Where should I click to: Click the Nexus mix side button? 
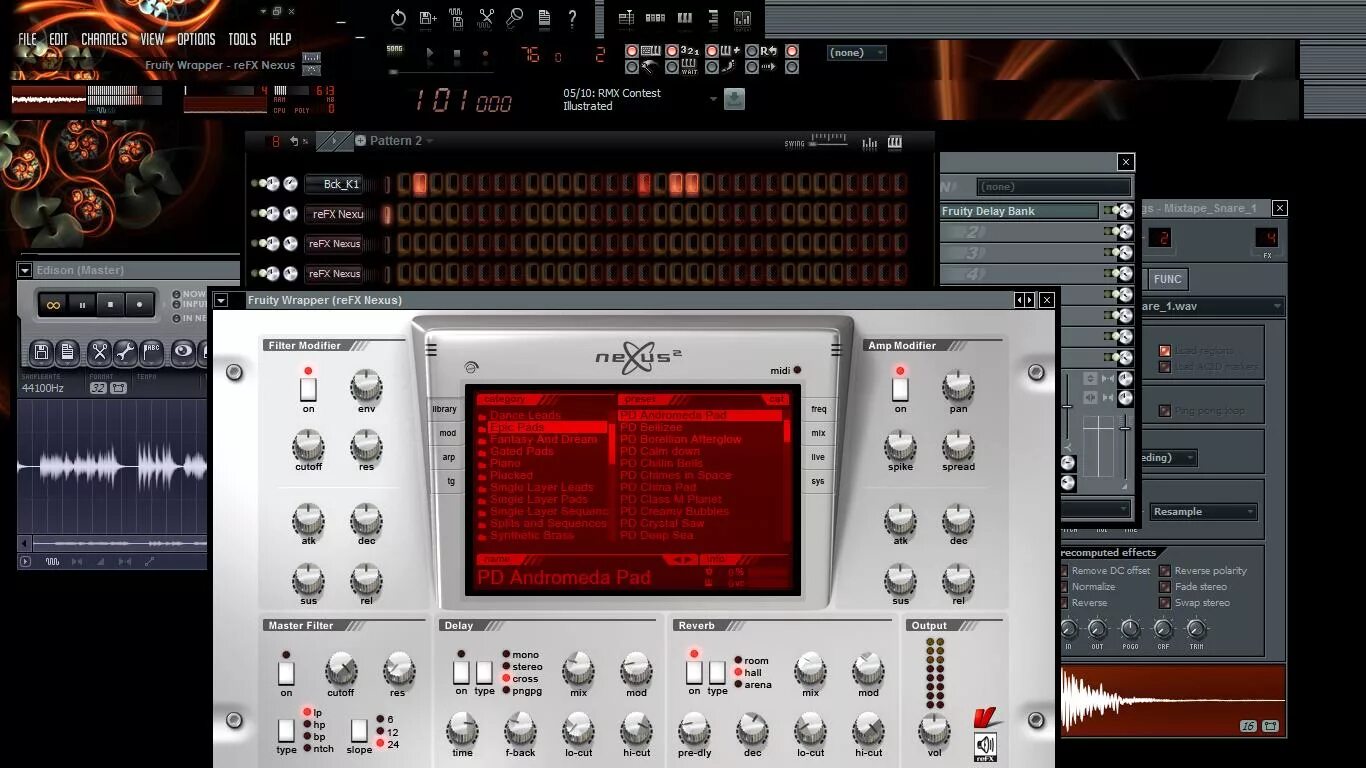[x=818, y=433]
